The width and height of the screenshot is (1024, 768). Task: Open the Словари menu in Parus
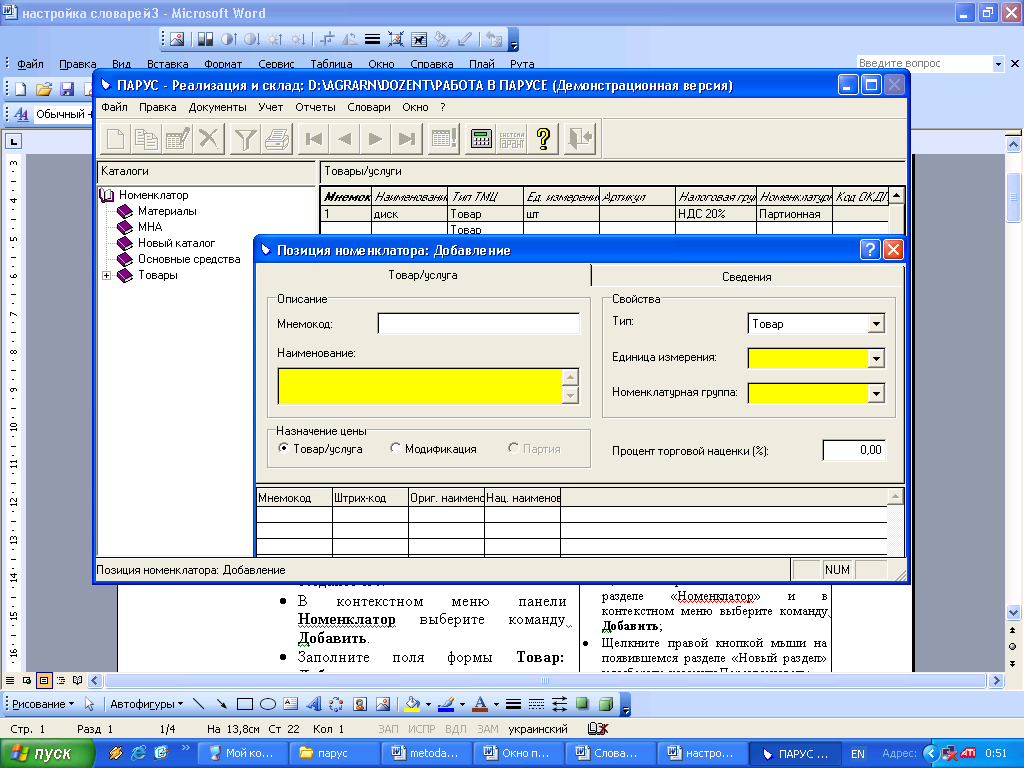pyautogui.click(x=368, y=107)
